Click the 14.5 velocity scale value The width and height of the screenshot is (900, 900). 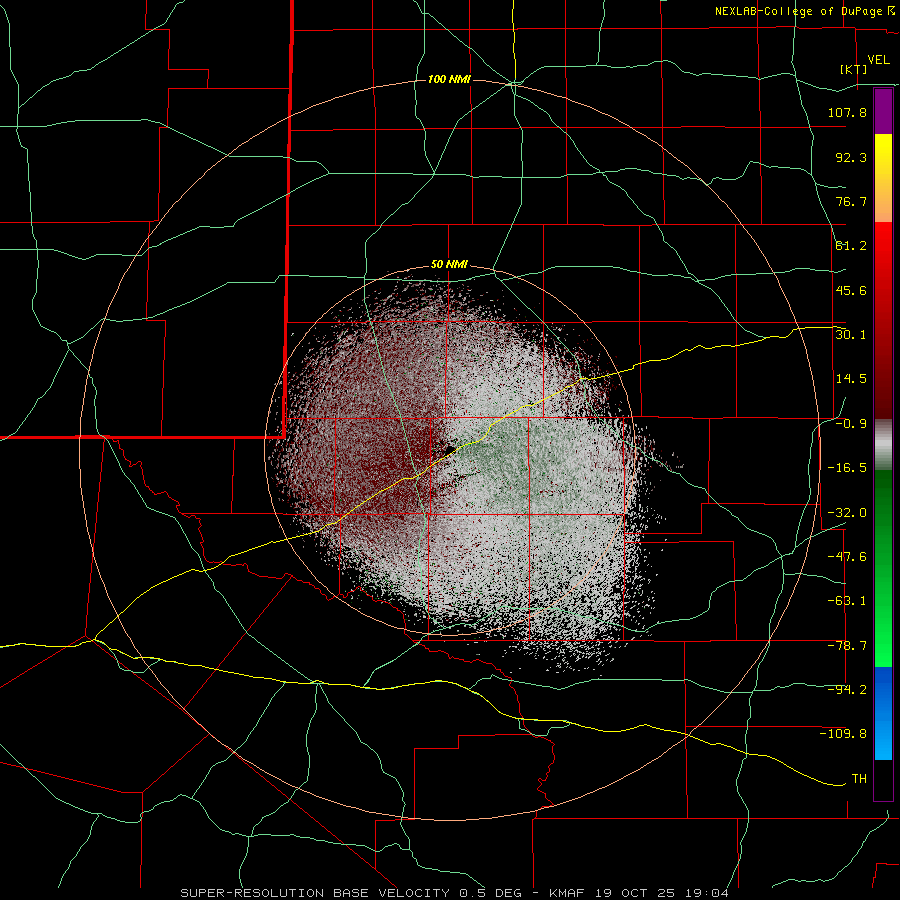(x=851, y=379)
